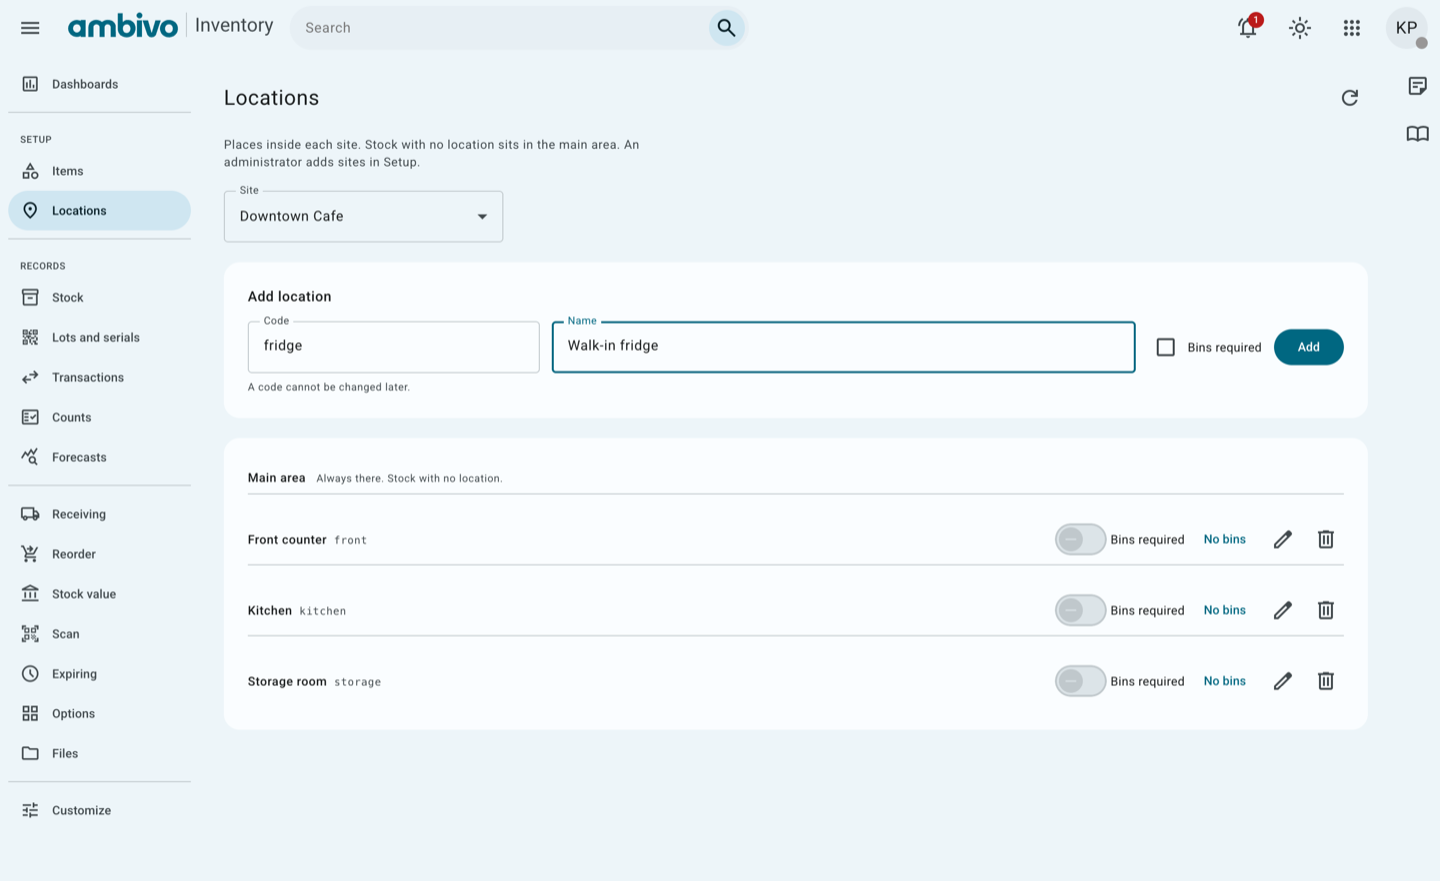Screen dimensions: 1440x881
Task: Switch theme with the sun icon
Action: tap(1300, 28)
